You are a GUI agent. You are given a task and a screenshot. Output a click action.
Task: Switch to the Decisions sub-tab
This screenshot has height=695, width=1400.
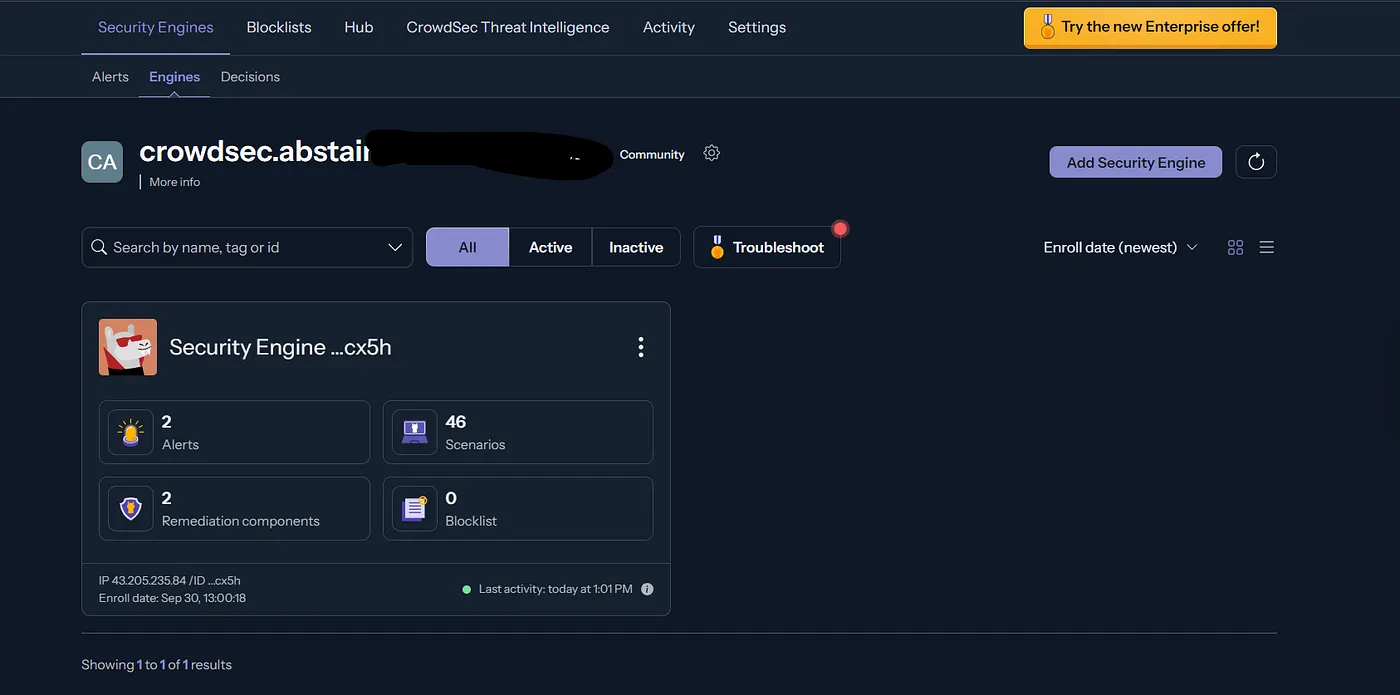[x=250, y=77]
